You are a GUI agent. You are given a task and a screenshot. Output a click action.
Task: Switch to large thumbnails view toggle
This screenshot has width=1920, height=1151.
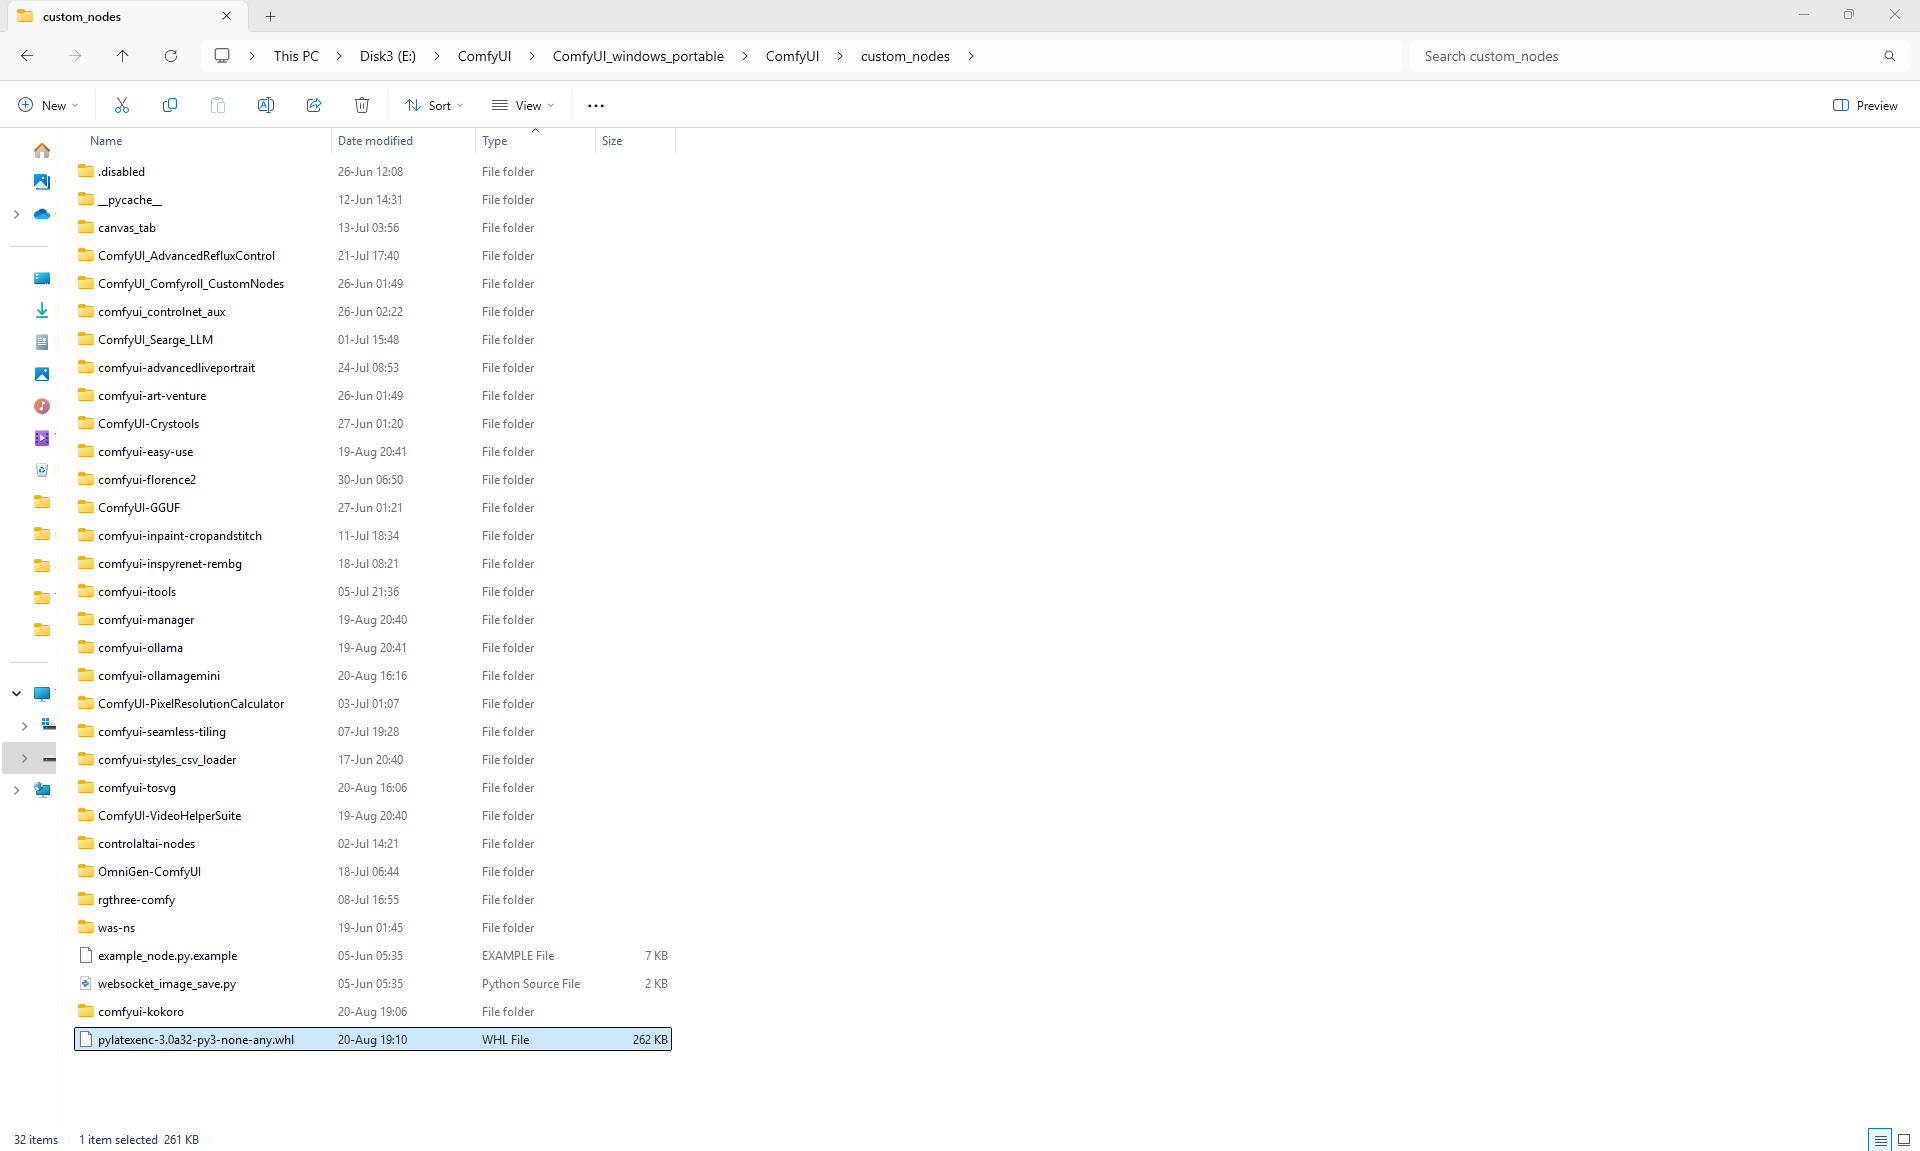coord(1904,1139)
